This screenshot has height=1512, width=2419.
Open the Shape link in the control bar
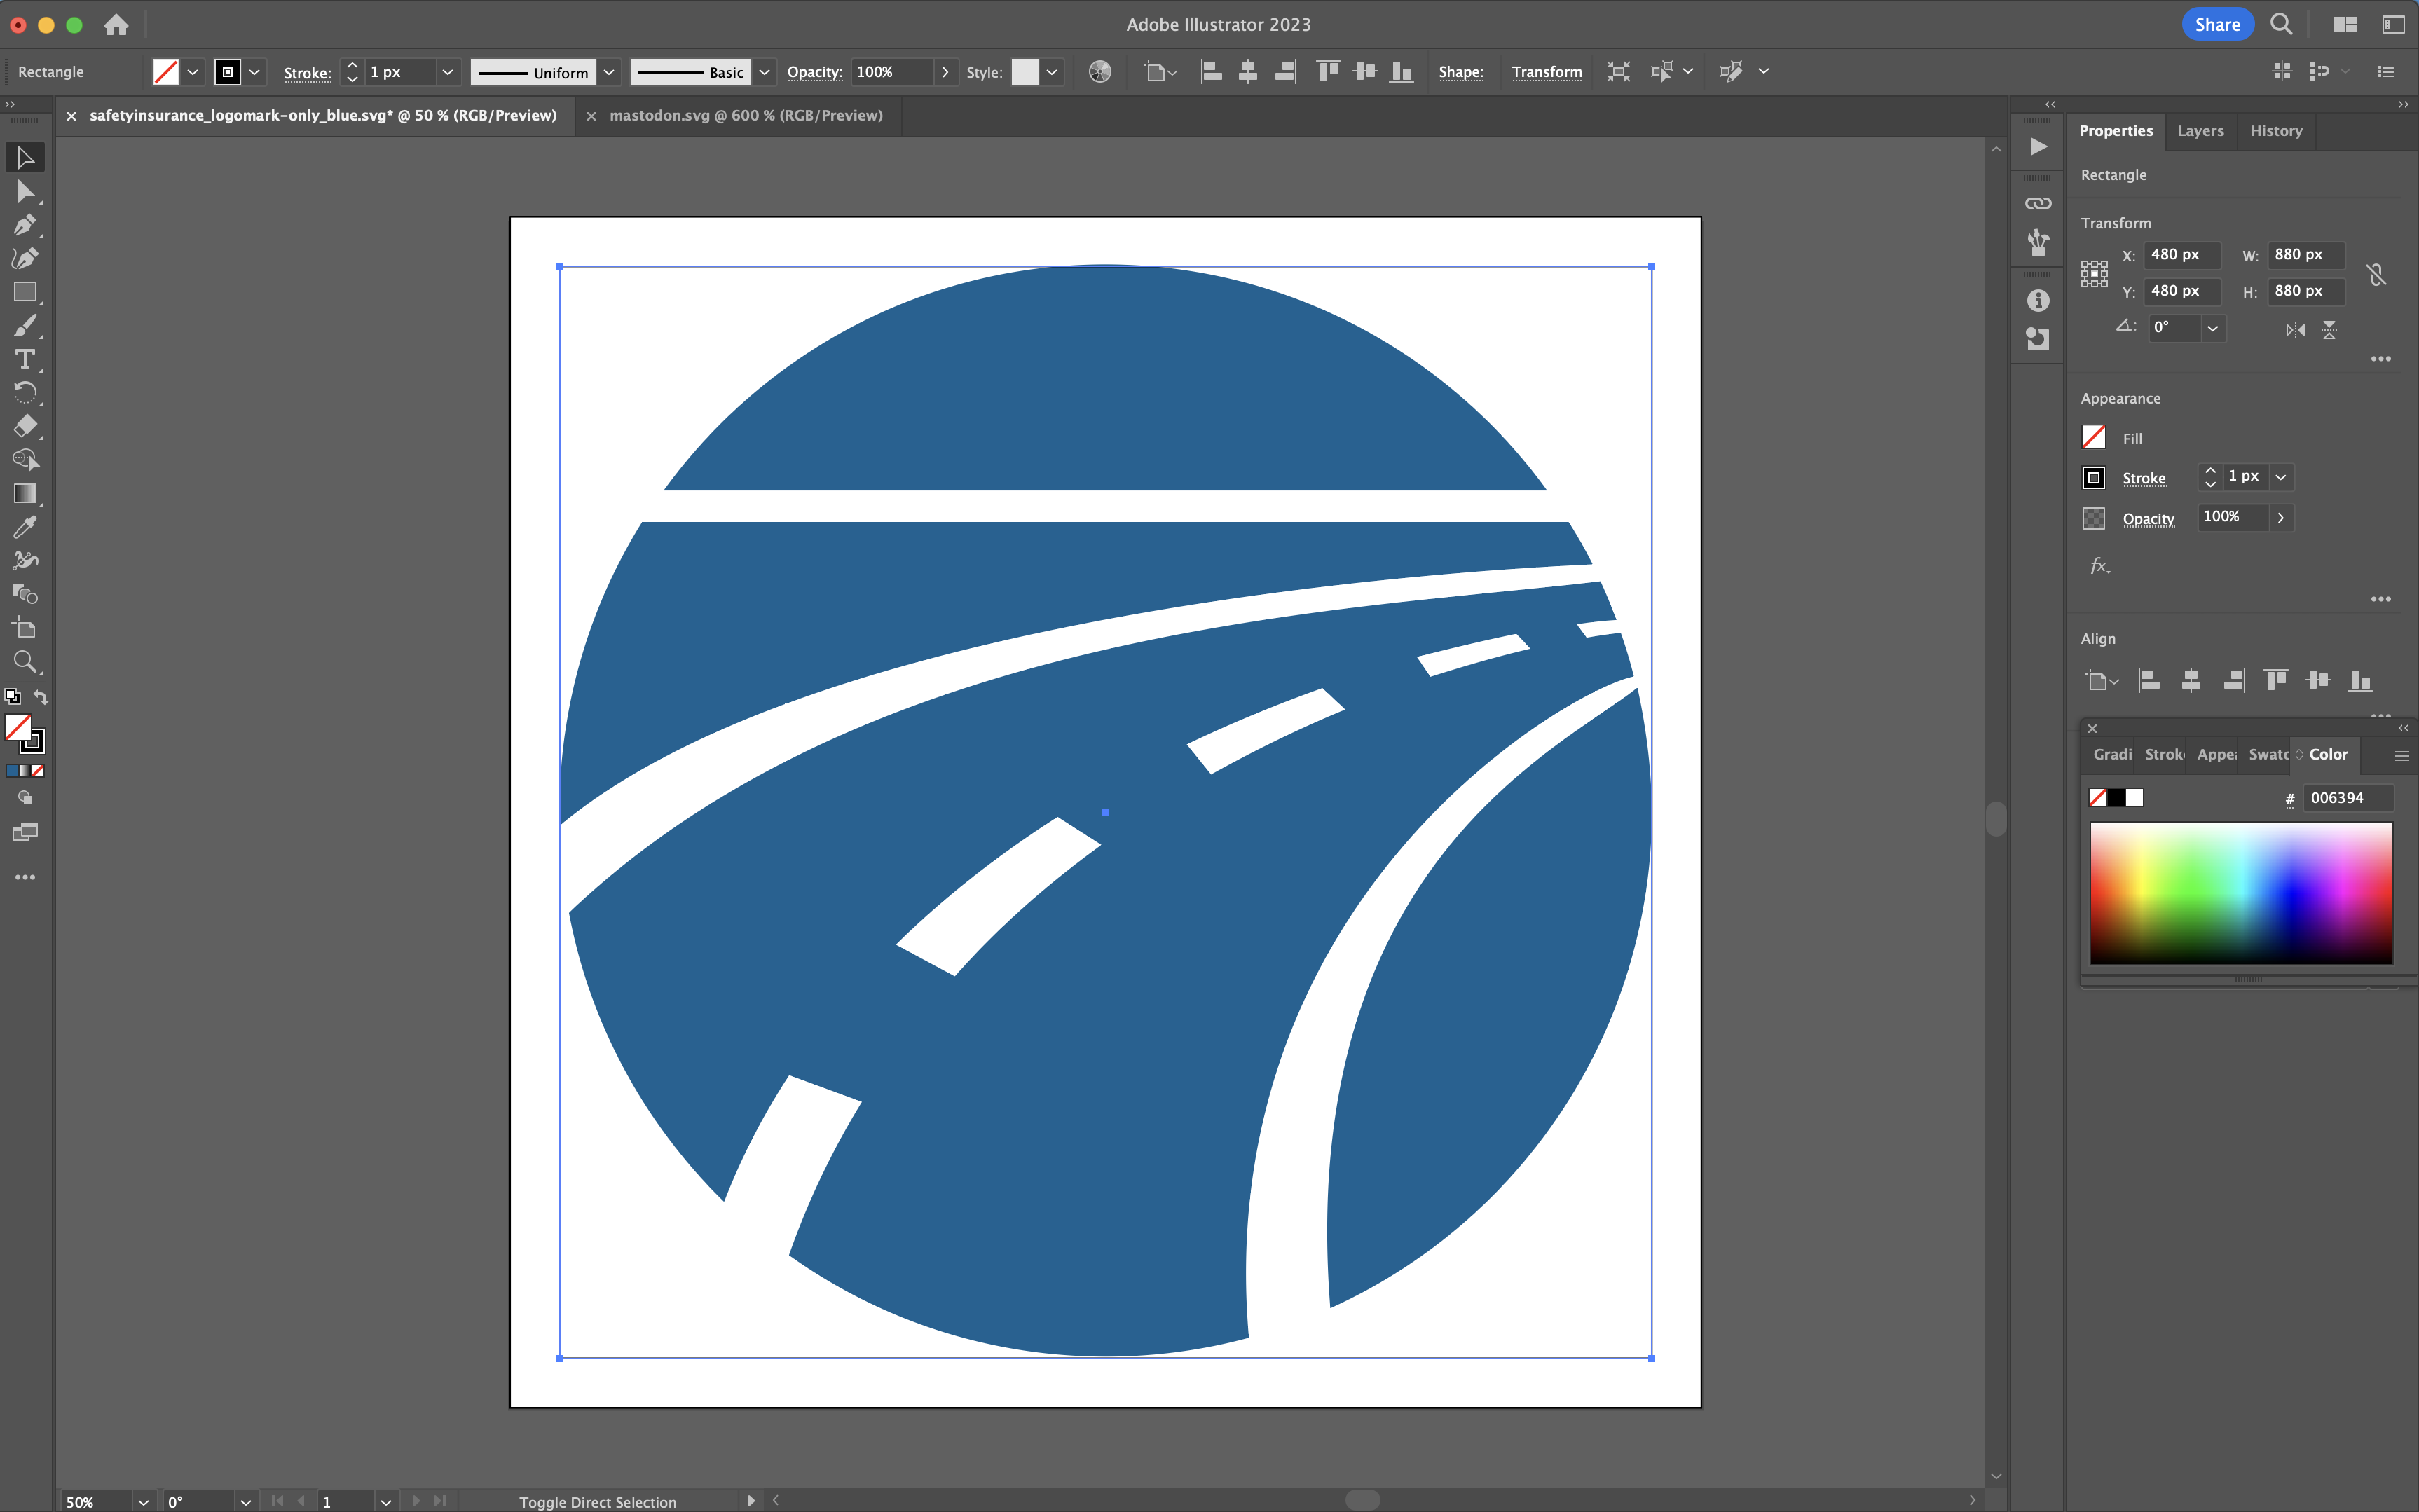tap(1460, 72)
